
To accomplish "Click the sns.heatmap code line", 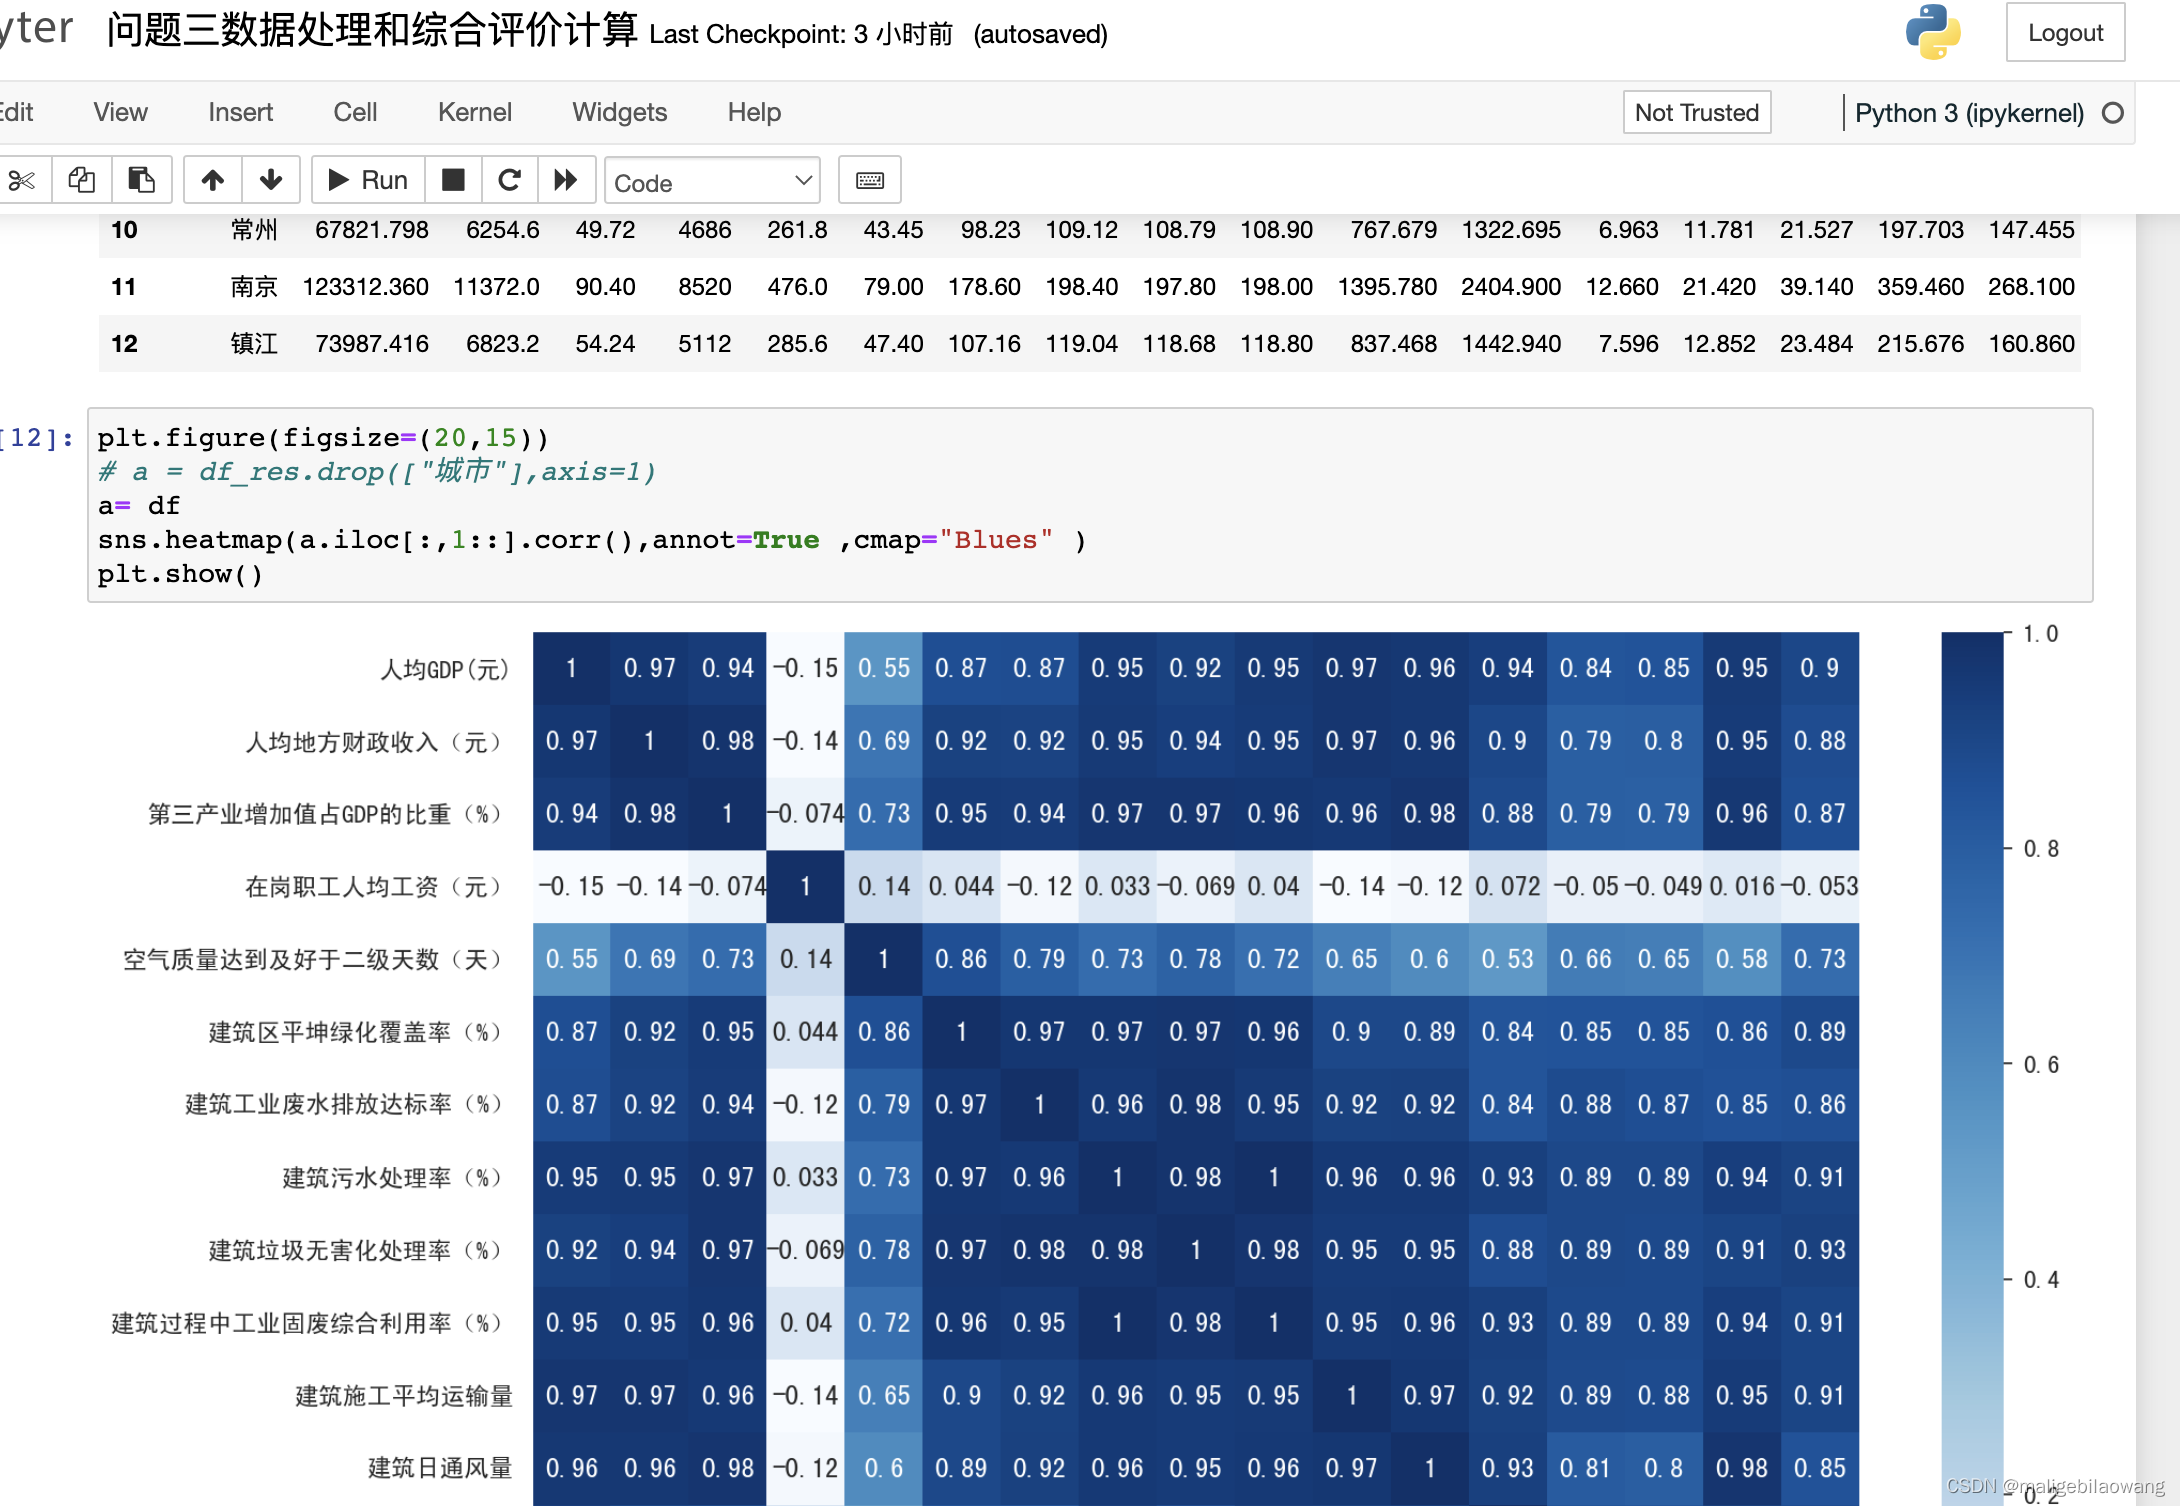I will (x=592, y=540).
